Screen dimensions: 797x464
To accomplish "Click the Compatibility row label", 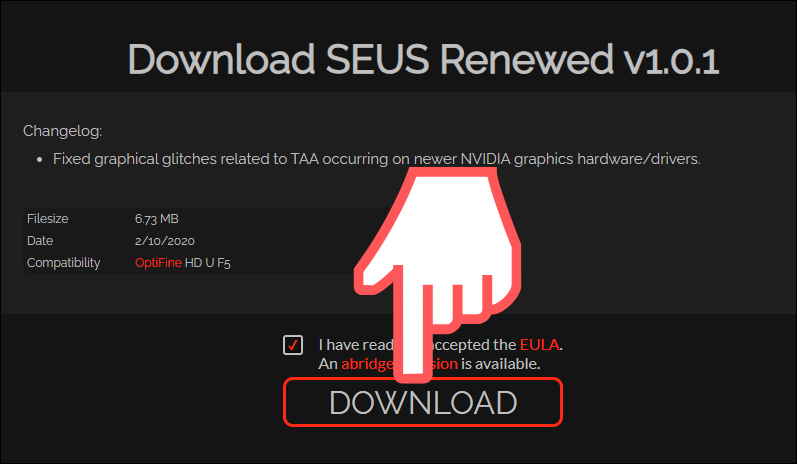I will coord(64,263).
